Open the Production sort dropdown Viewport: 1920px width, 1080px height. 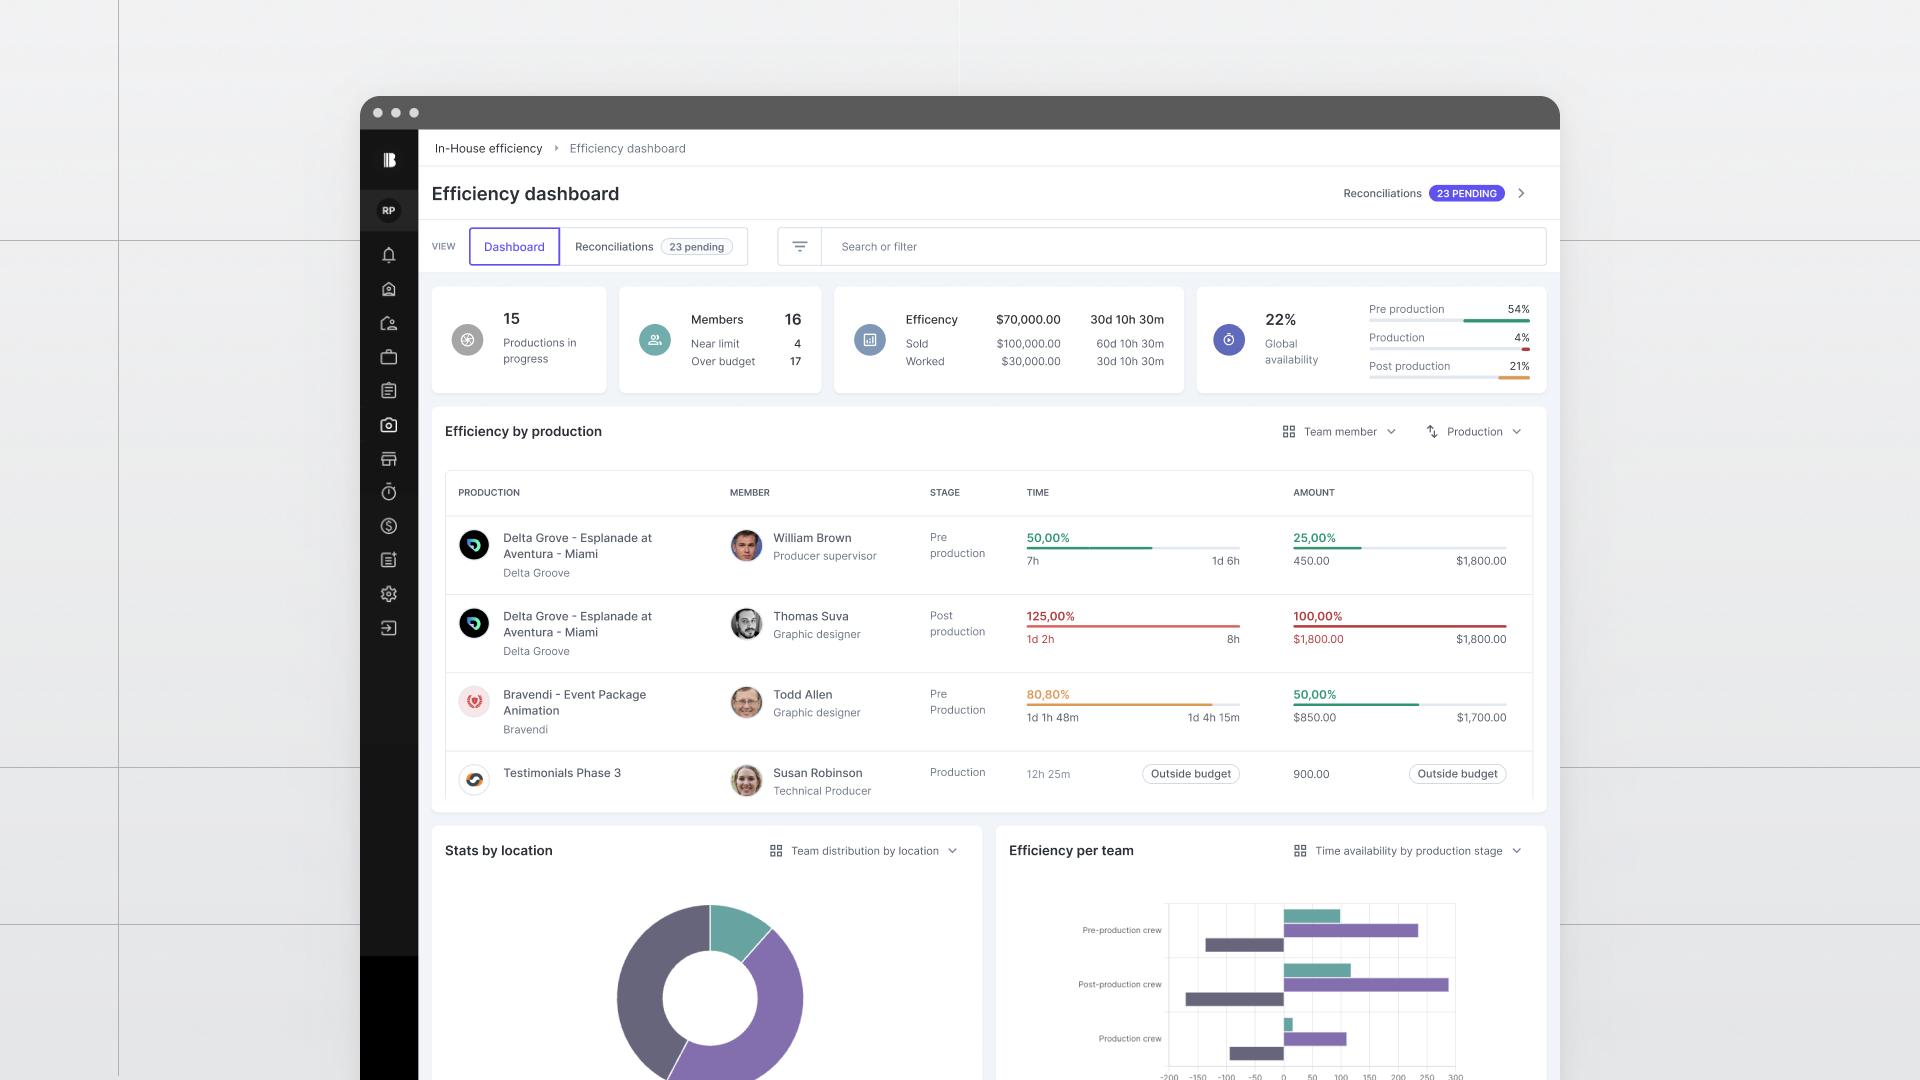tap(1474, 432)
